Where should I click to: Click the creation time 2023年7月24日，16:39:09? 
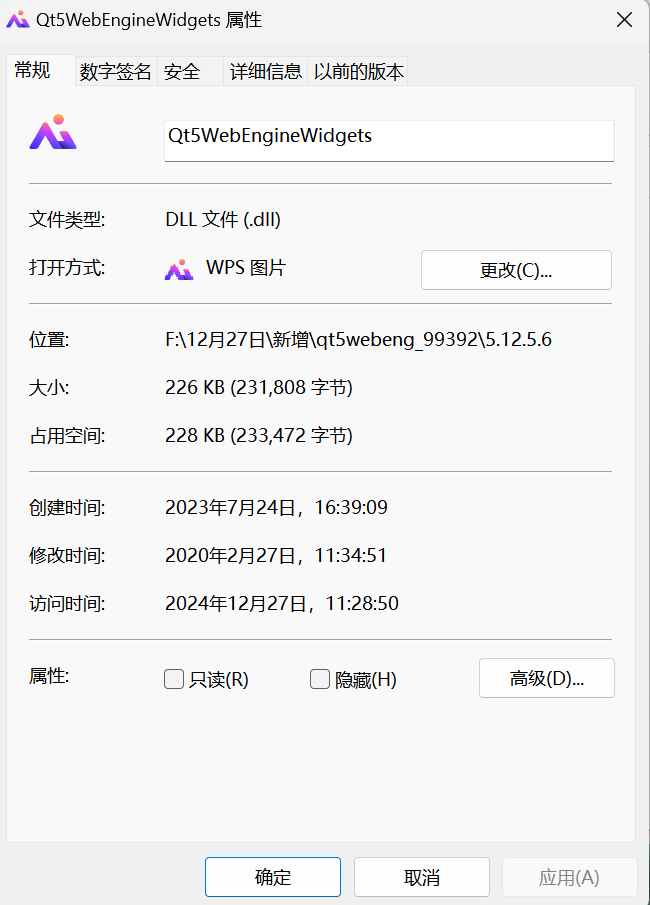(x=277, y=507)
